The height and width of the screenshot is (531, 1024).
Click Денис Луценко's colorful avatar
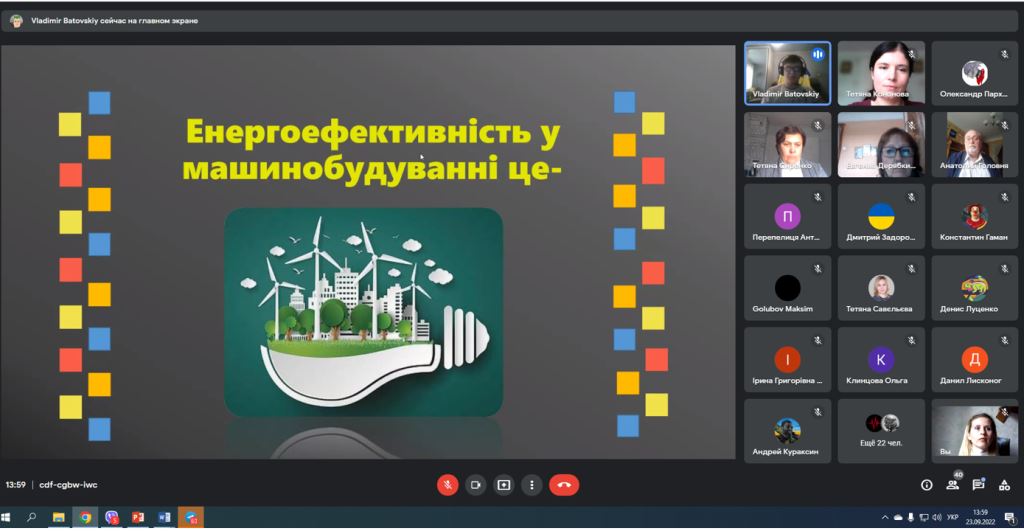click(974, 287)
